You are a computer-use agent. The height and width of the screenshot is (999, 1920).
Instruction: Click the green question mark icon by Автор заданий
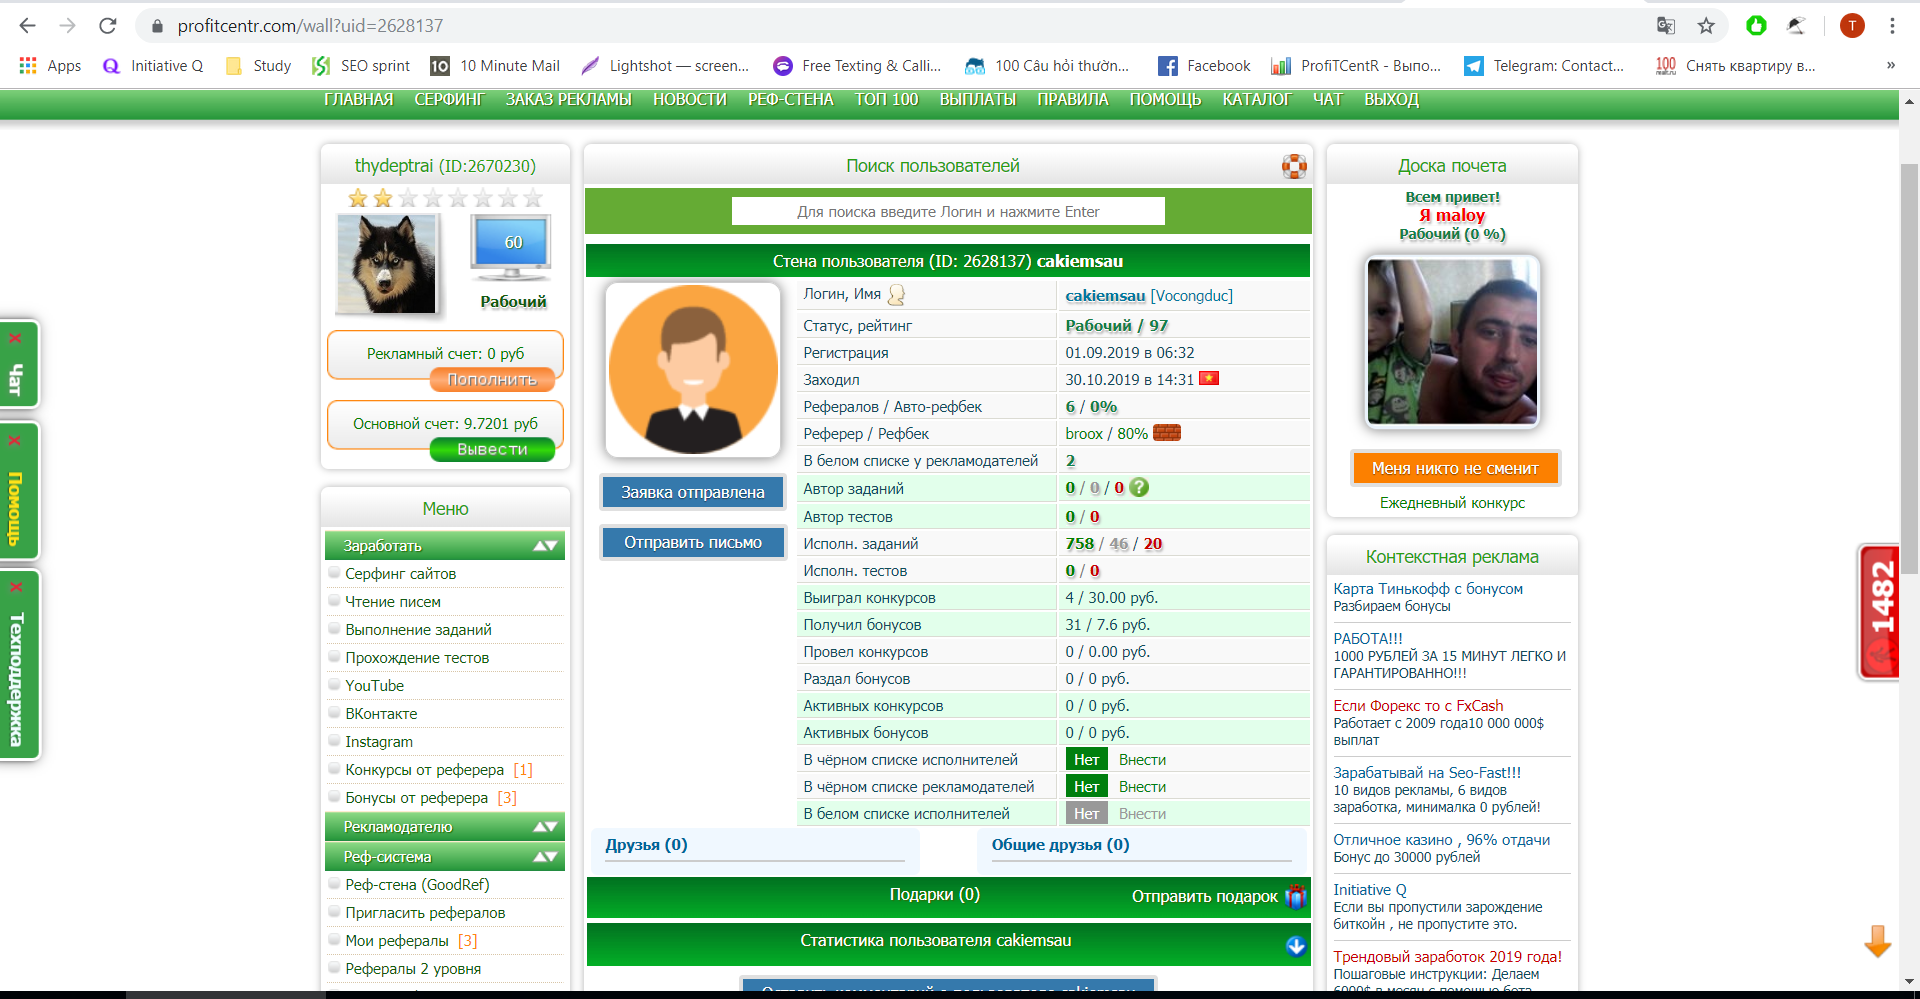click(1139, 488)
